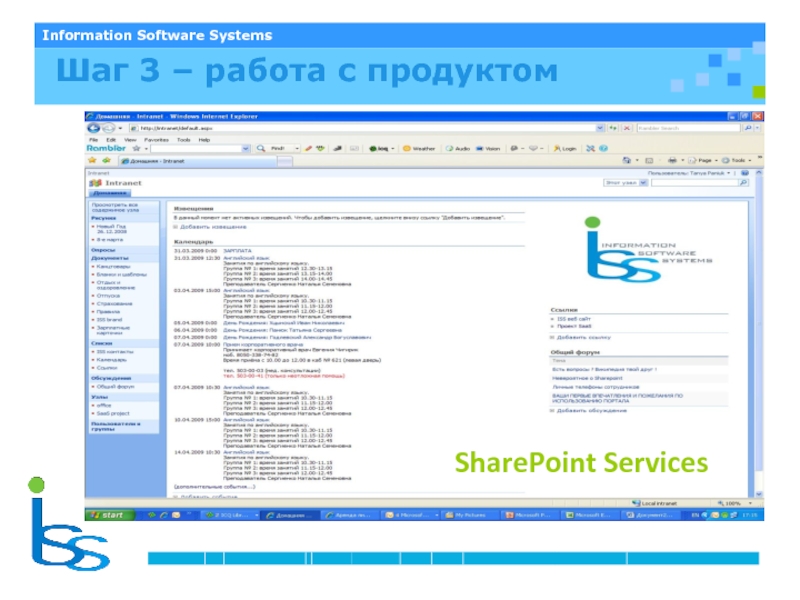This screenshot has width=800, height=600.
Task: Click the search magnifier icon beside Rambler Search box
Action: [748, 128]
